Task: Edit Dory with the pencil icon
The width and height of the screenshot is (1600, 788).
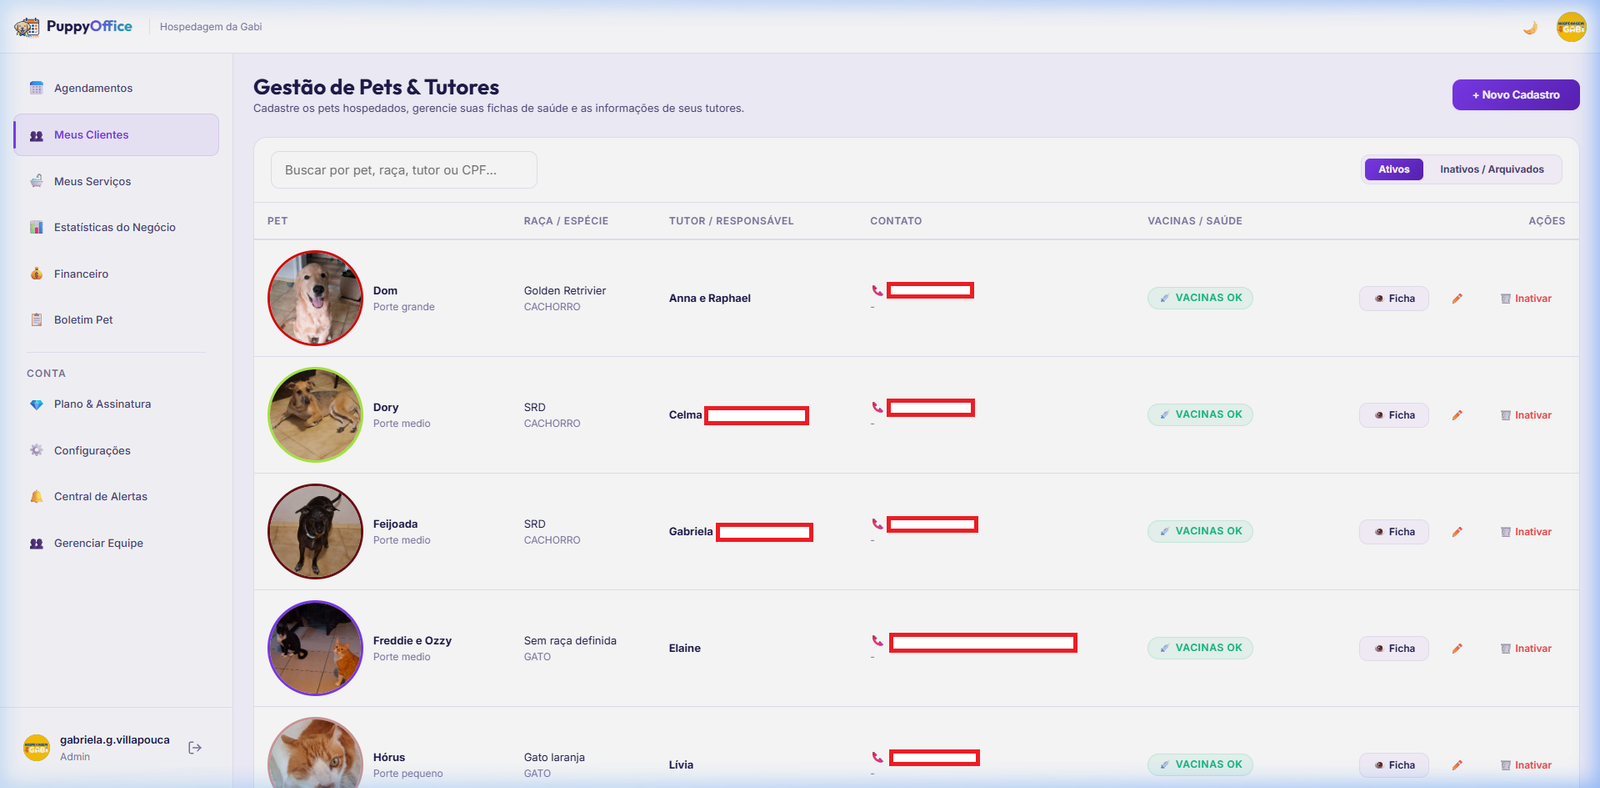Action: (x=1457, y=415)
